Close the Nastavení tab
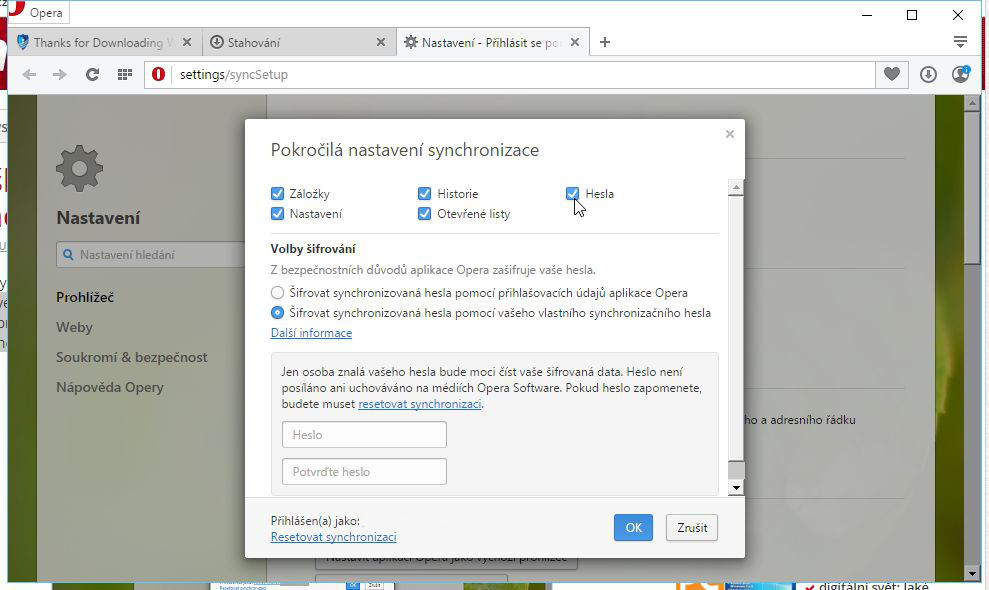 (x=575, y=42)
